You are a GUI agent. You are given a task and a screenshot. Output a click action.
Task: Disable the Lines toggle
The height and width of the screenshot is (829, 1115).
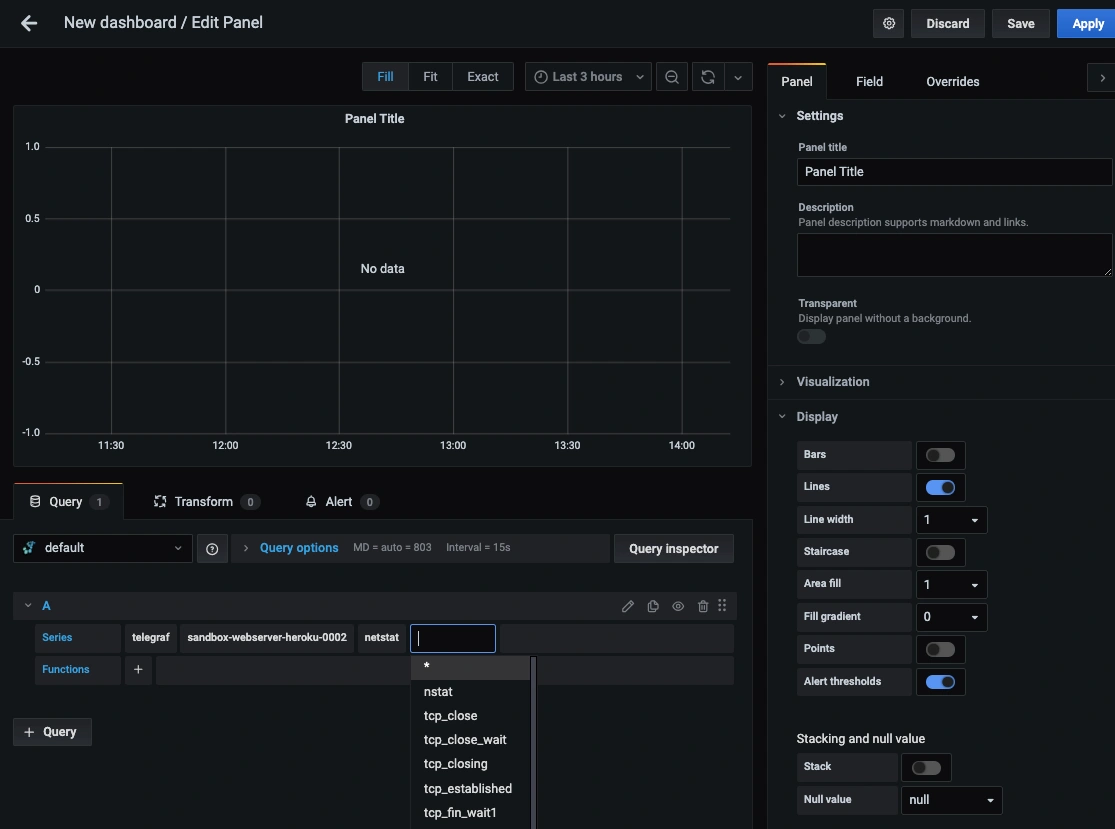click(940, 488)
